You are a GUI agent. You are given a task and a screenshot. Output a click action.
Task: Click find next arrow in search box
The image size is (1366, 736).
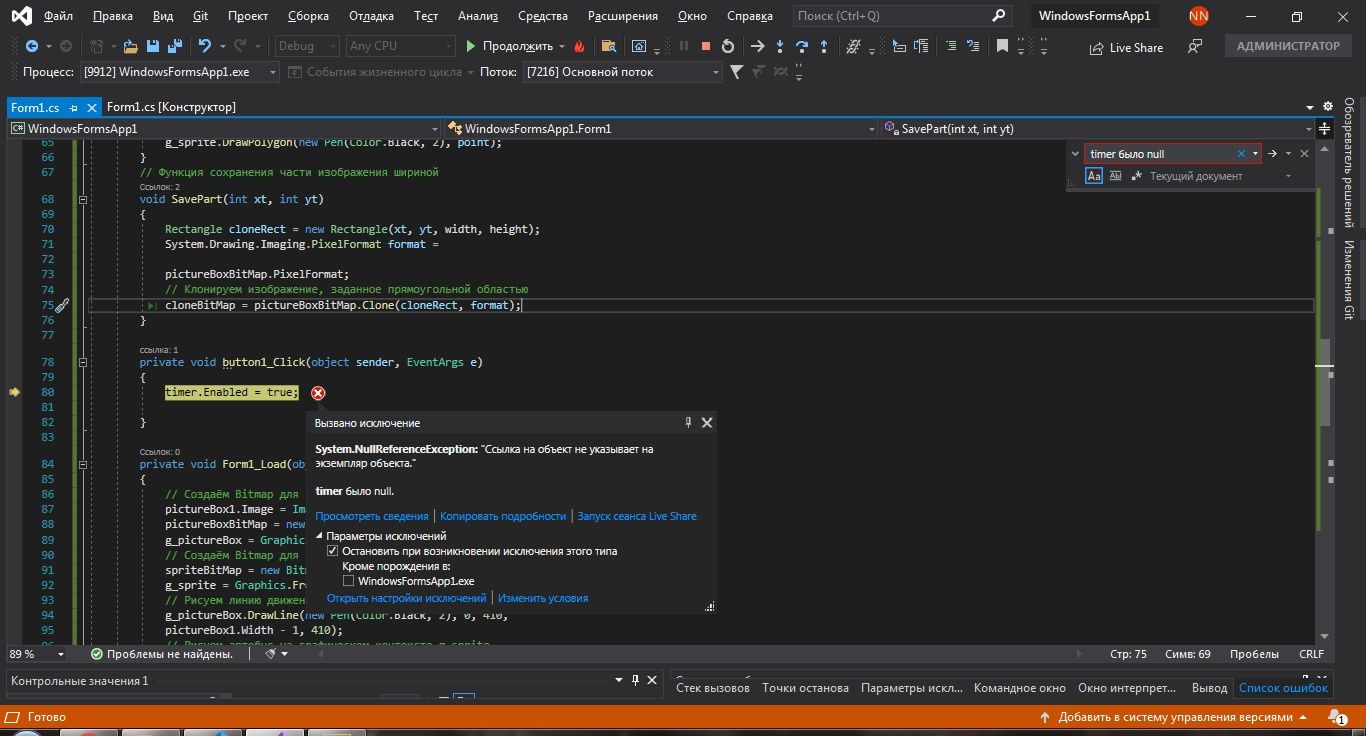1273,154
